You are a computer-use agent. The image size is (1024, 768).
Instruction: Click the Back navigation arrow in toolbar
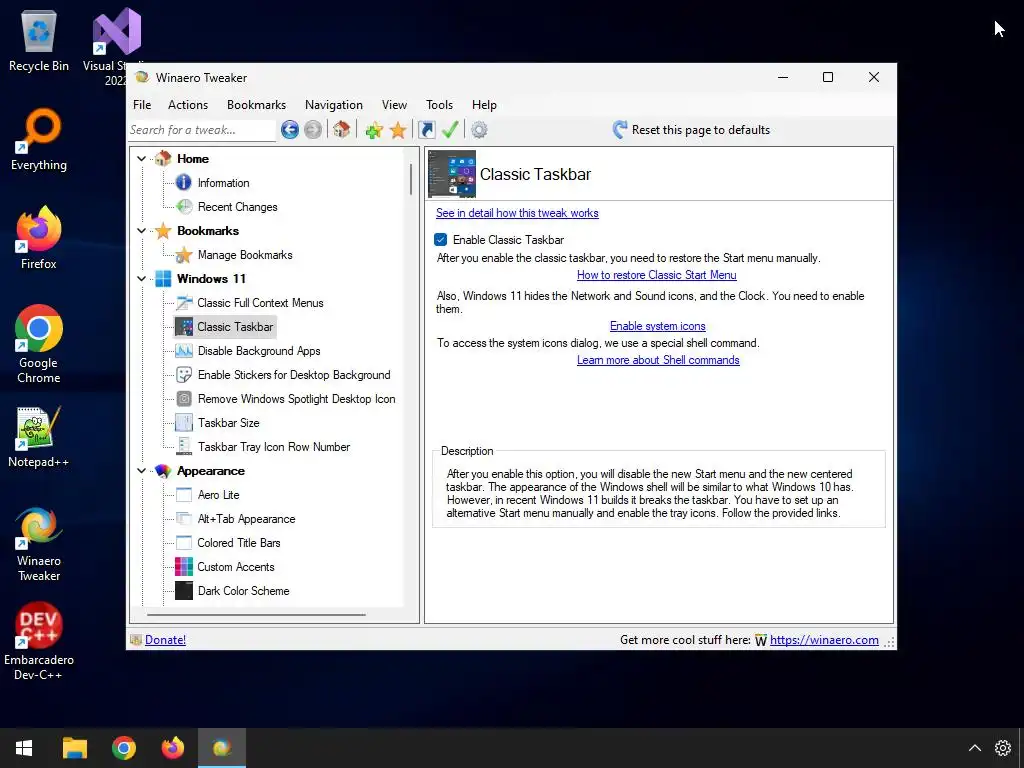click(290, 130)
